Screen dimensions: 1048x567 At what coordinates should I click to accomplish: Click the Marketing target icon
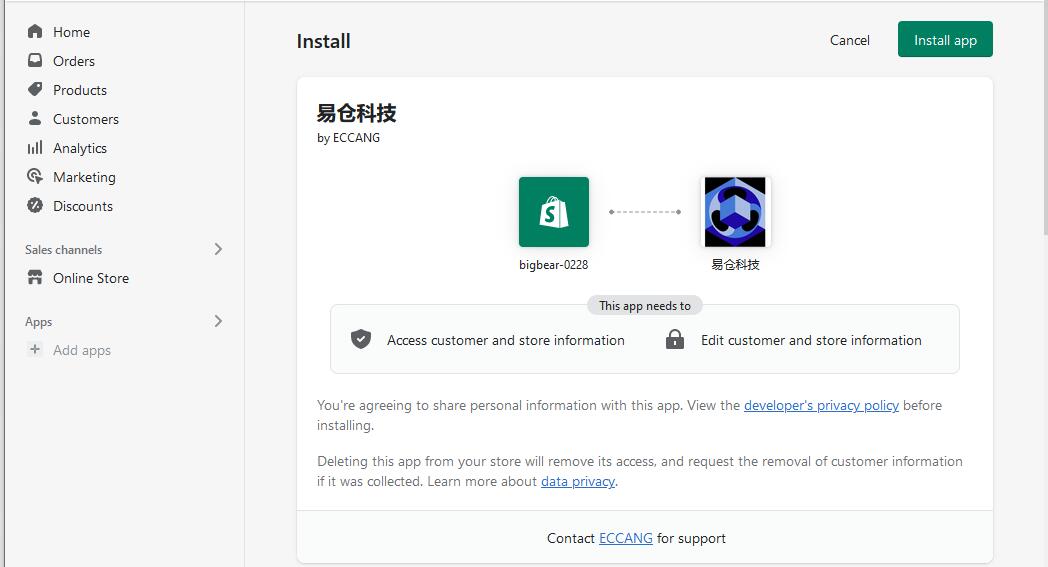35,176
